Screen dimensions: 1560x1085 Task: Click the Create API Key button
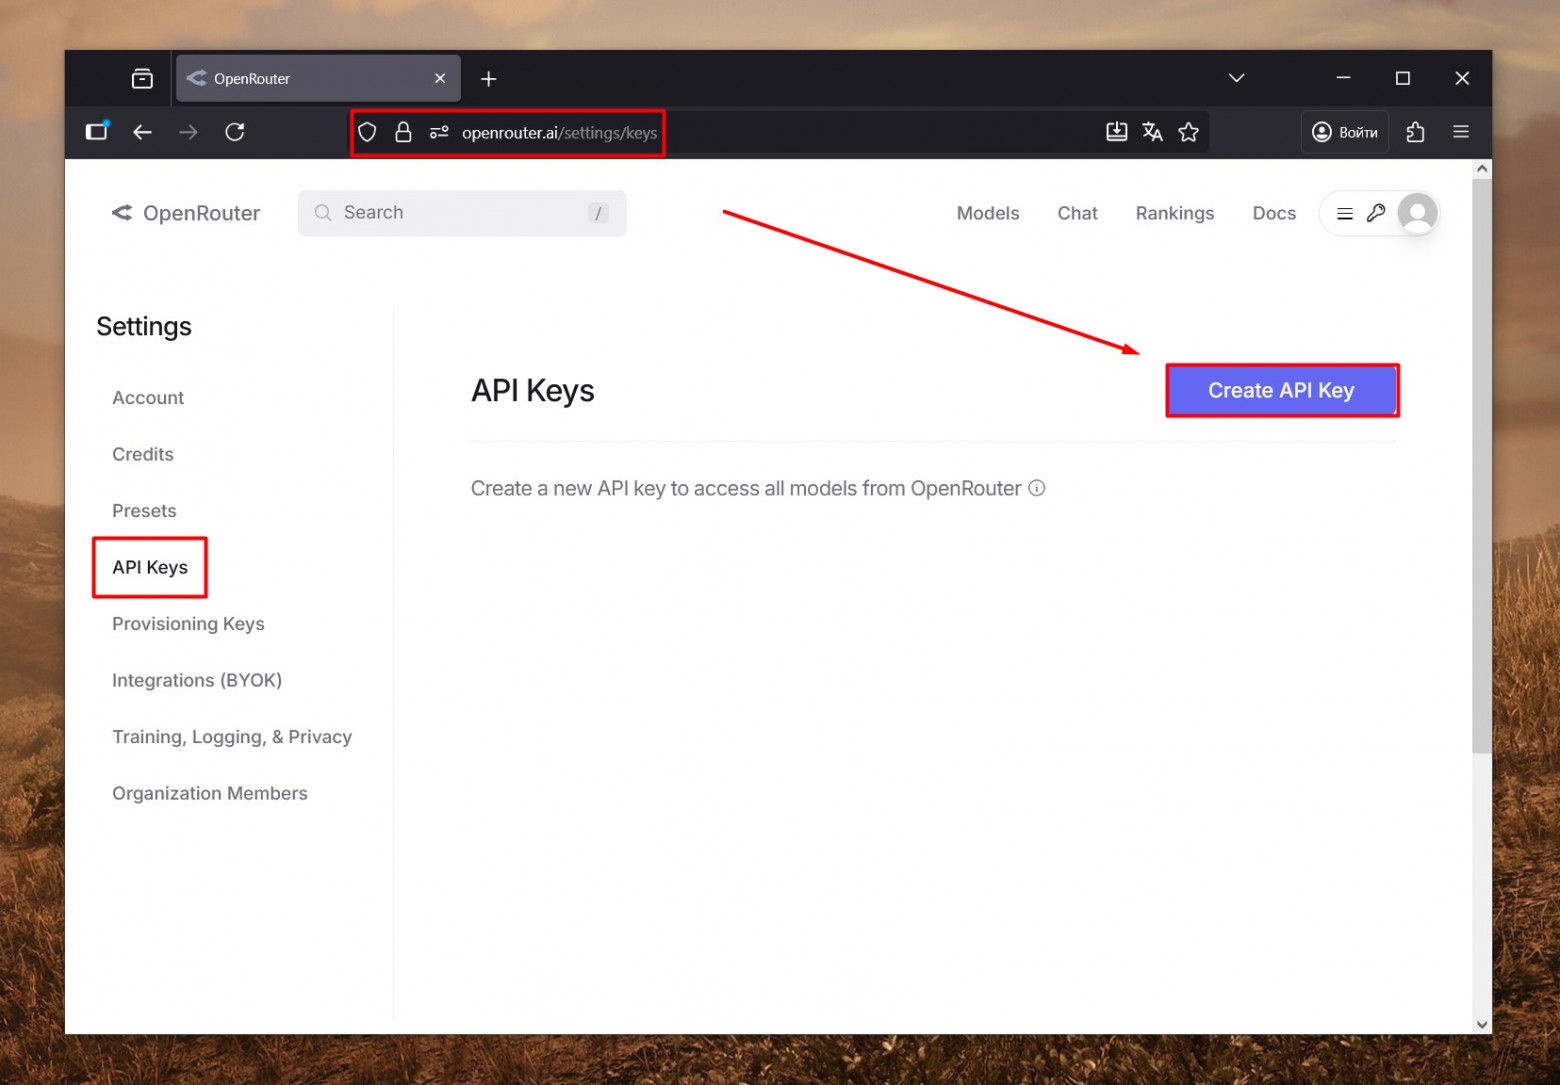[1281, 390]
